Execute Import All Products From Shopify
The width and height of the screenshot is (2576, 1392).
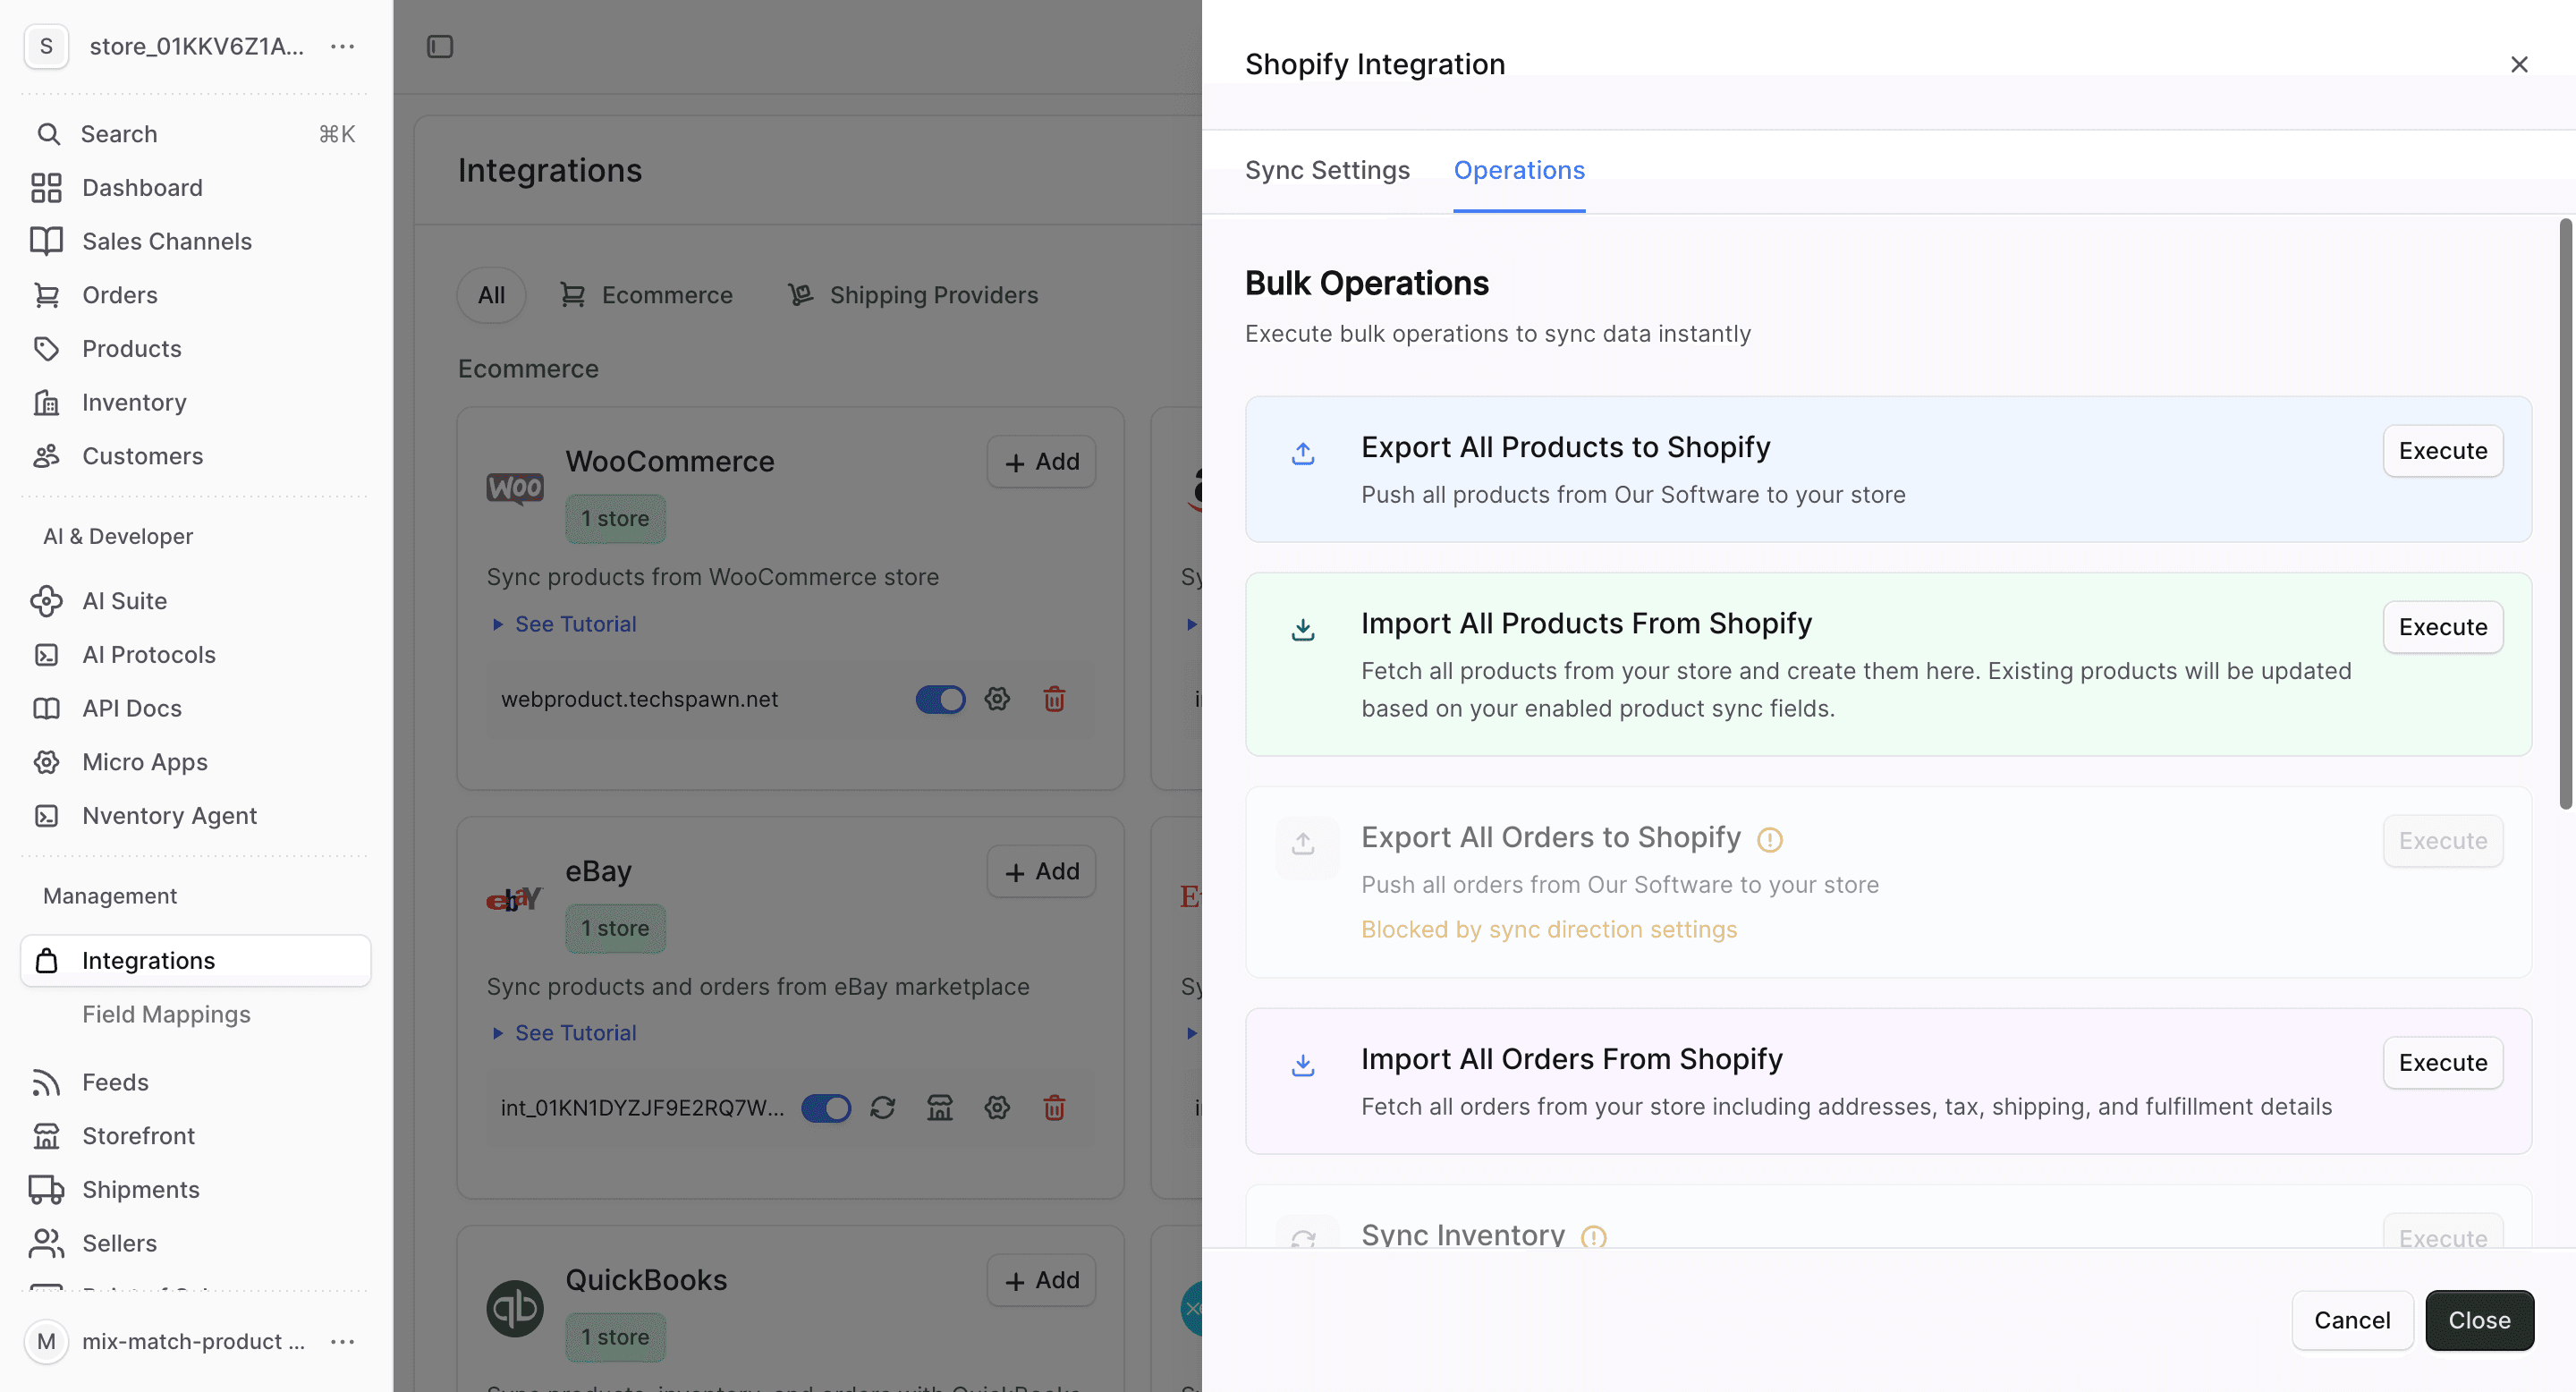coord(2443,627)
